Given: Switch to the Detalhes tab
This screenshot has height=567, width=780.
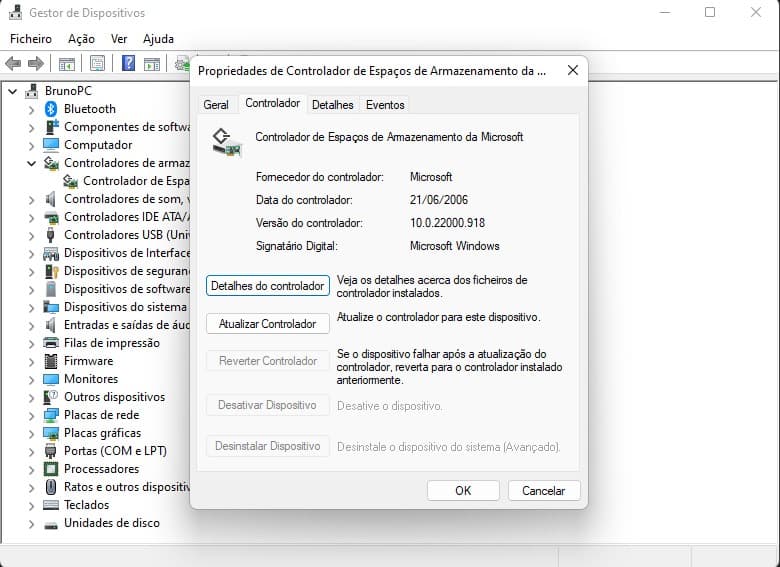Looking at the screenshot, I should pyautogui.click(x=332, y=105).
